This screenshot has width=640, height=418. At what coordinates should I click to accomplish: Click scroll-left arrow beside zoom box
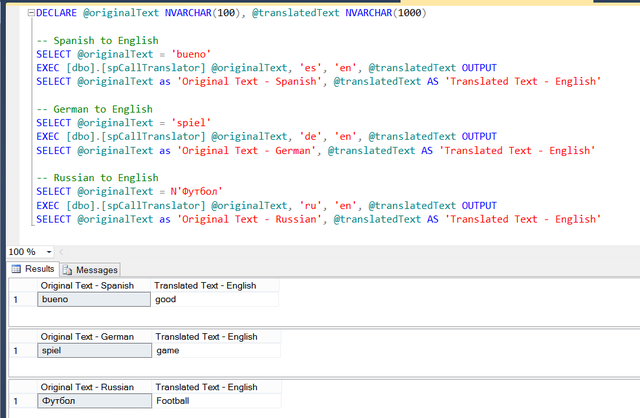tap(61, 252)
